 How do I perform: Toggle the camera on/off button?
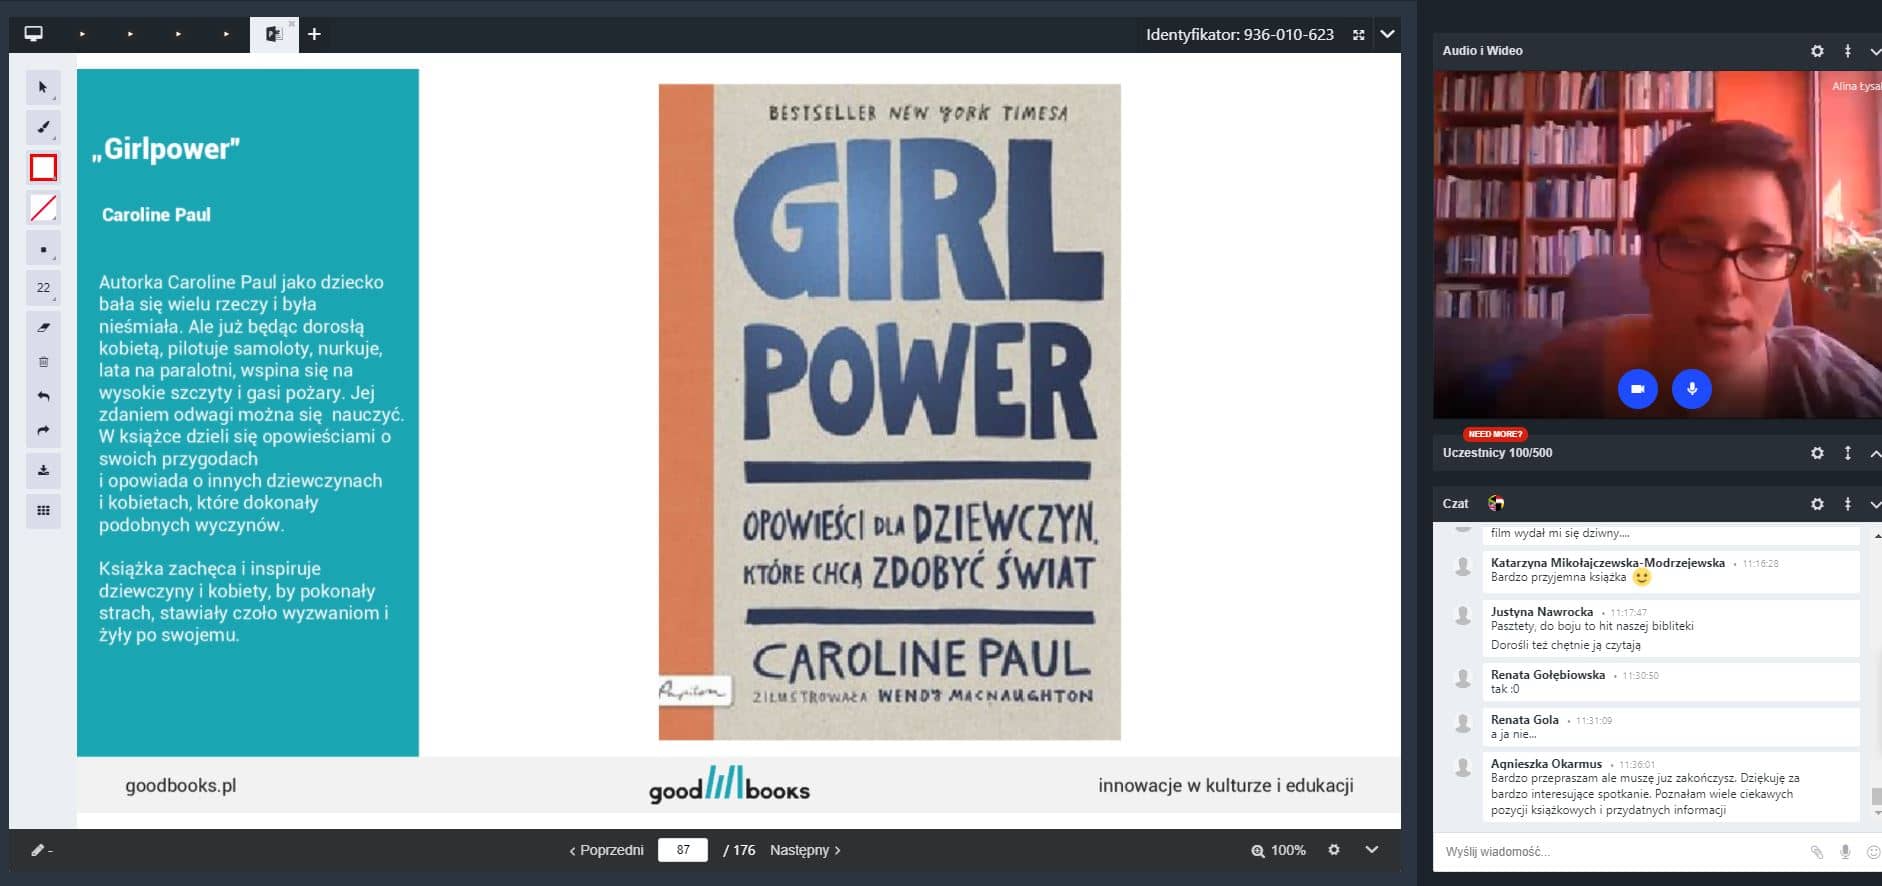click(1637, 389)
